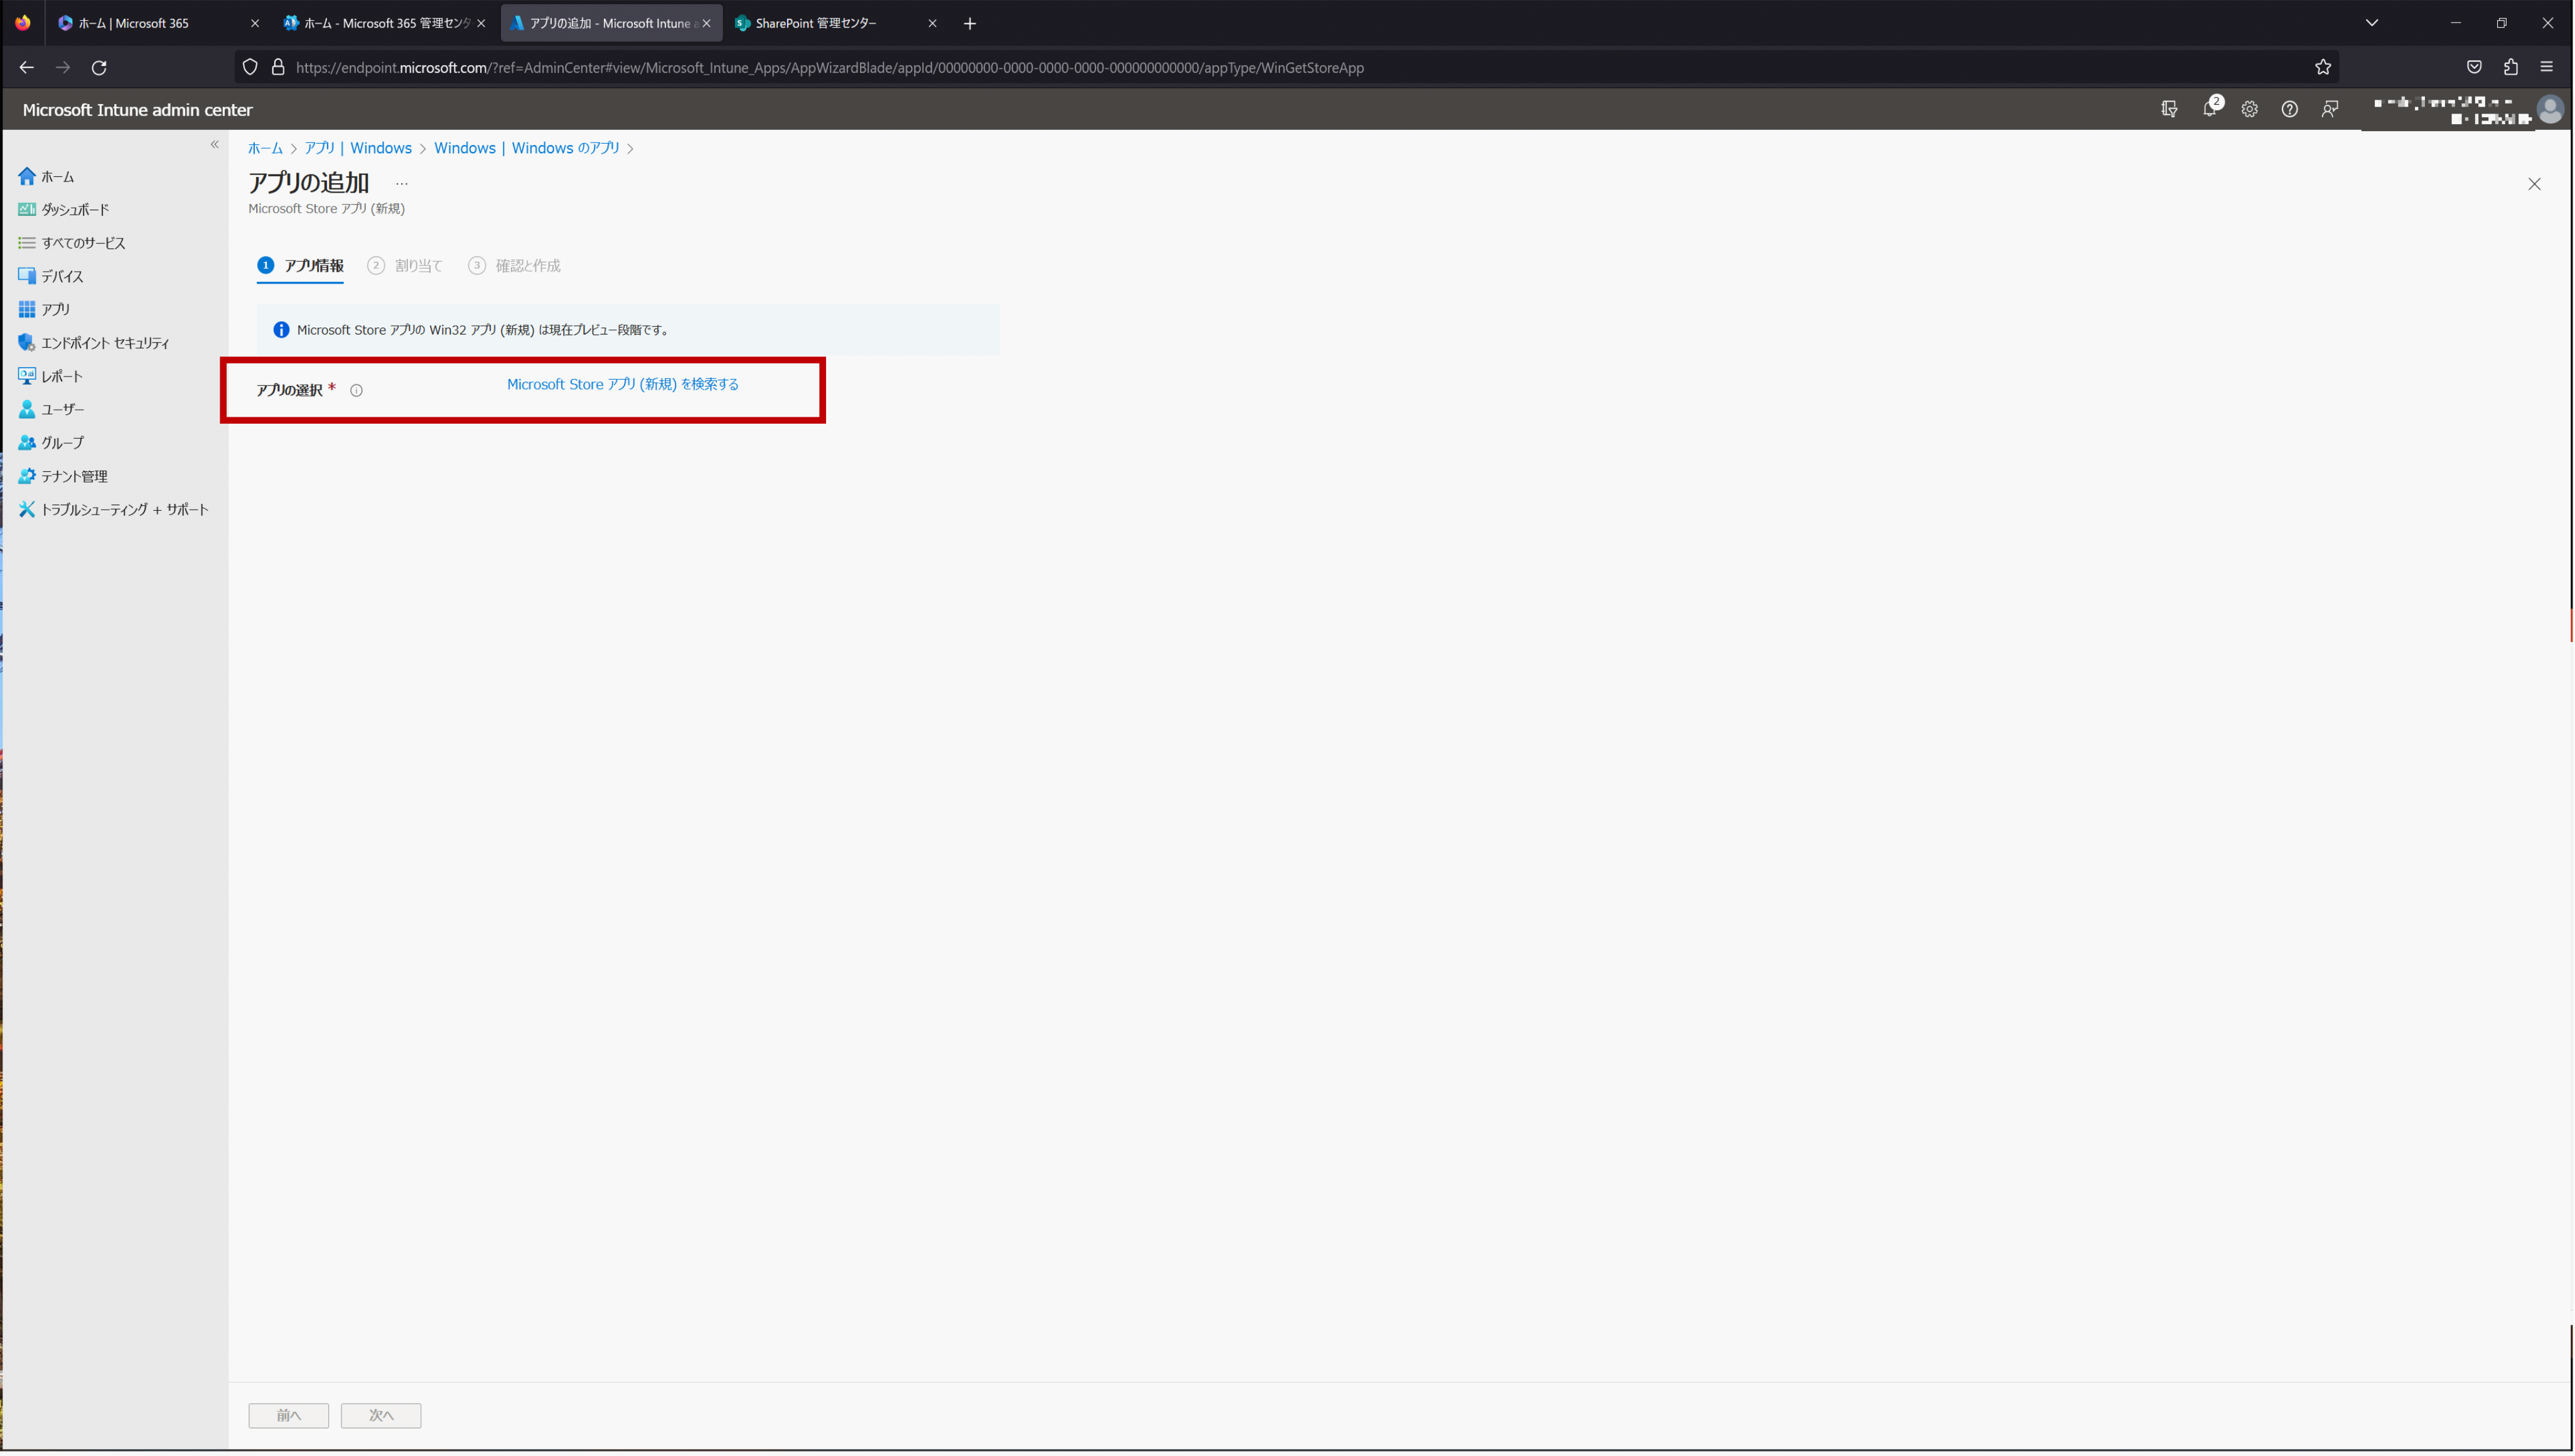Collapse the left navigation sidebar

214,145
